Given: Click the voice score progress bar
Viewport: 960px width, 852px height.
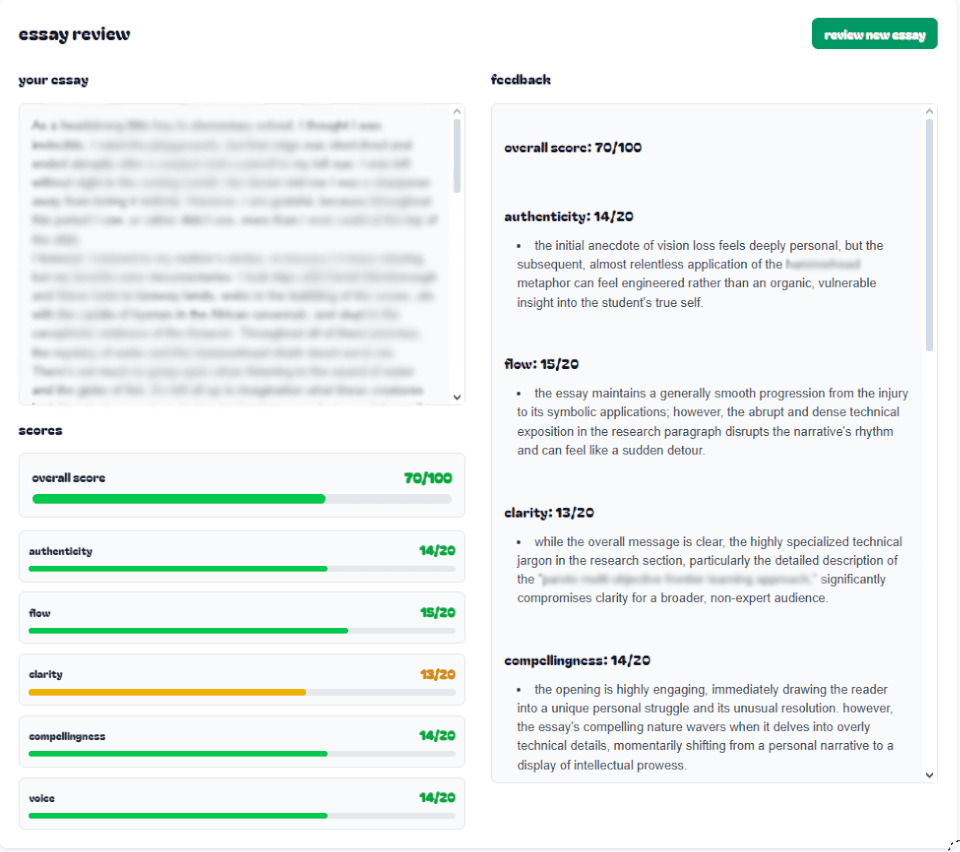Looking at the screenshot, I should click(242, 816).
